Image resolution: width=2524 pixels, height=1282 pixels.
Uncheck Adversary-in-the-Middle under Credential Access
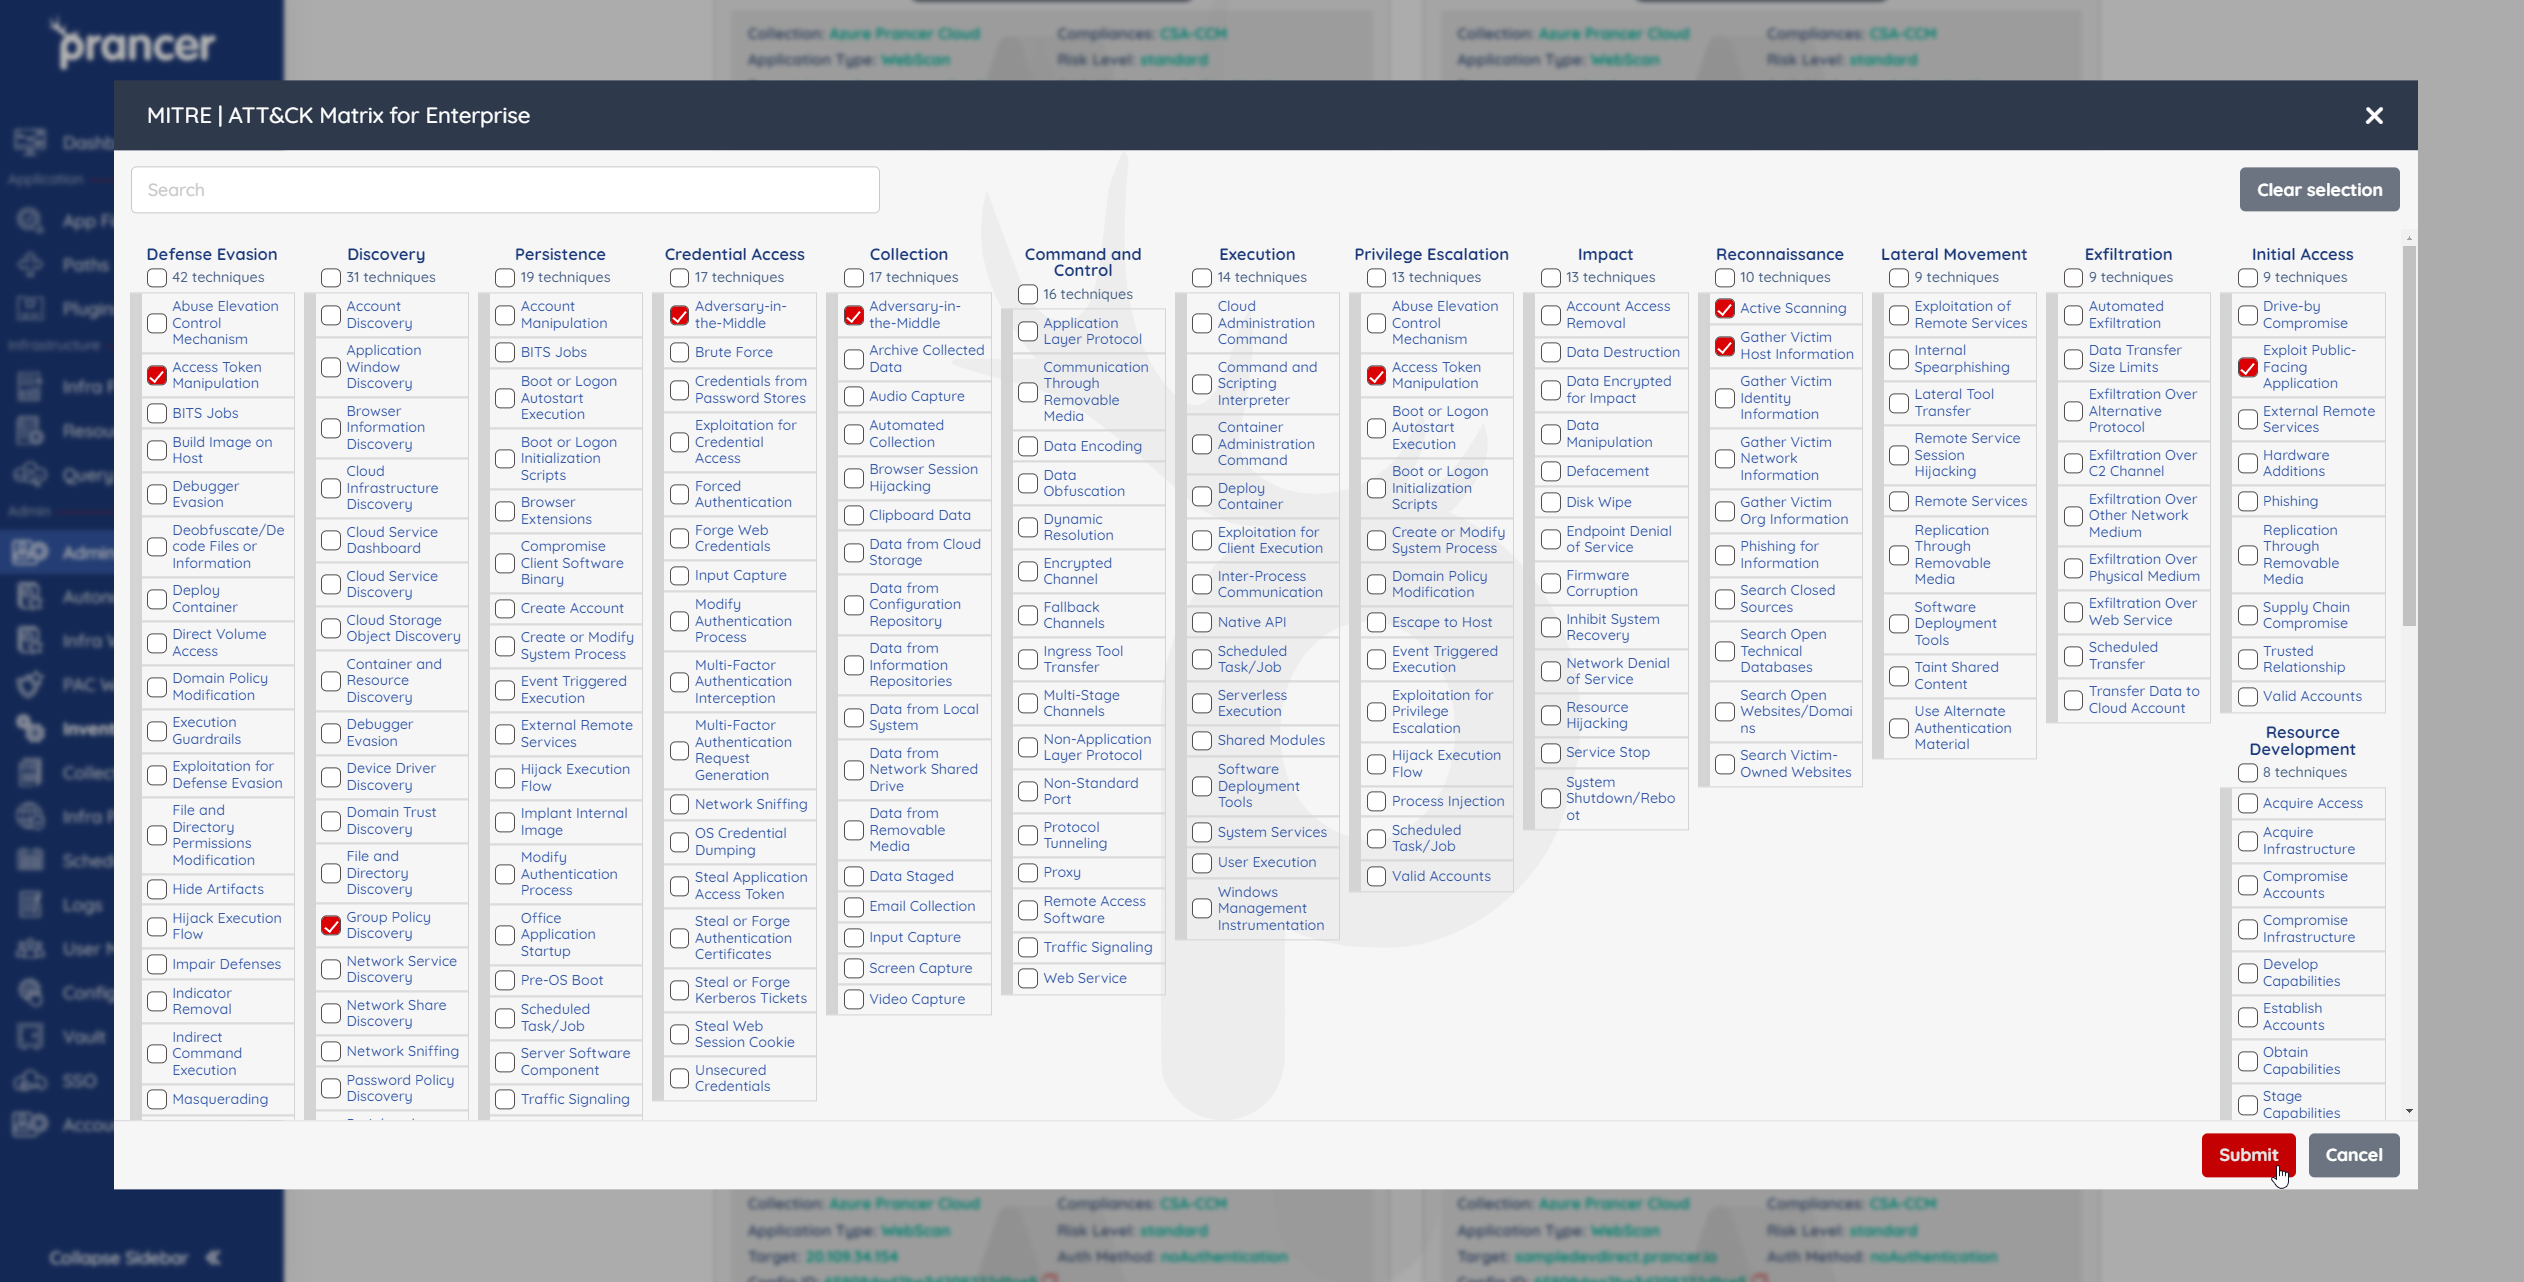pyautogui.click(x=679, y=316)
